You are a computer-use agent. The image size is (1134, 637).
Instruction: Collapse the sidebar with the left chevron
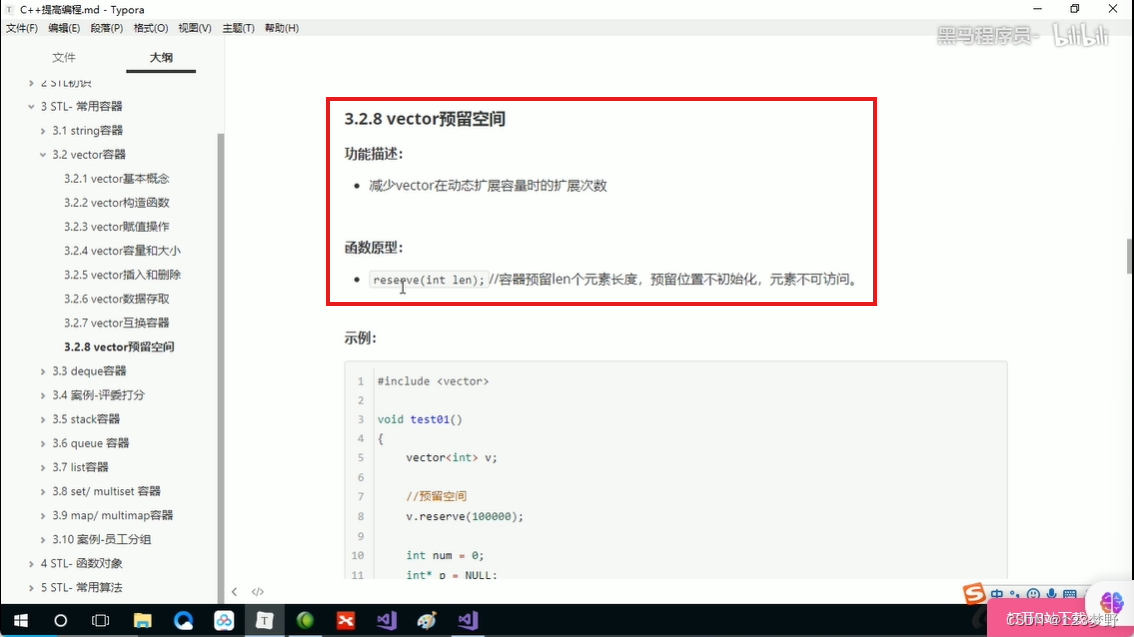[x=235, y=591]
